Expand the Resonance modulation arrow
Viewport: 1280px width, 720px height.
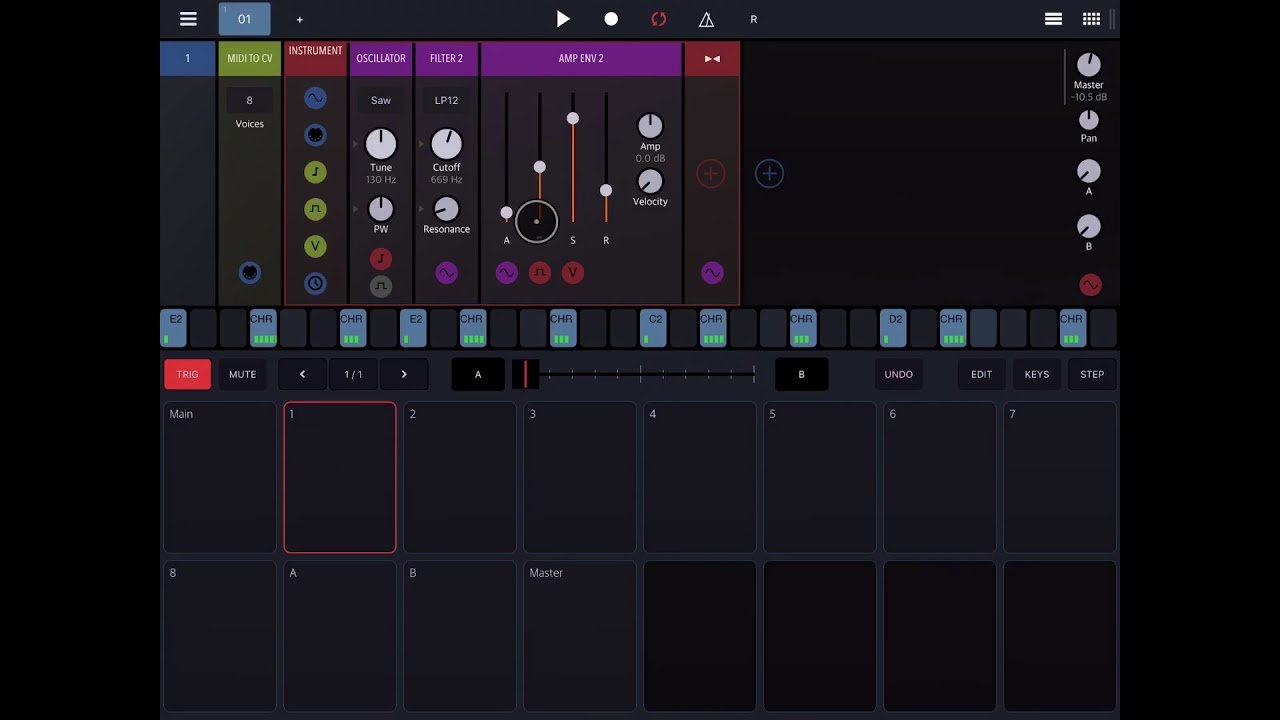(421, 209)
